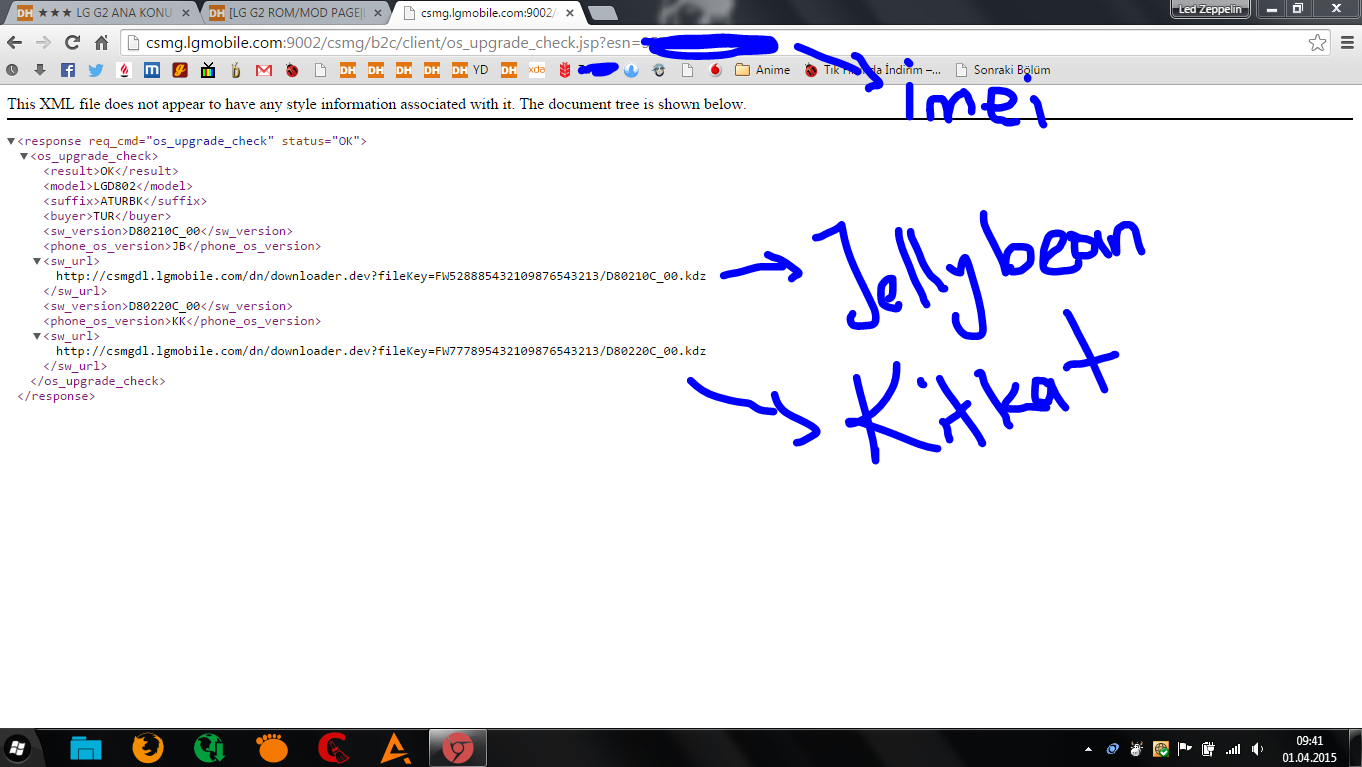Reload the page with the refresh icon
1362x767 pixels.
72,43
